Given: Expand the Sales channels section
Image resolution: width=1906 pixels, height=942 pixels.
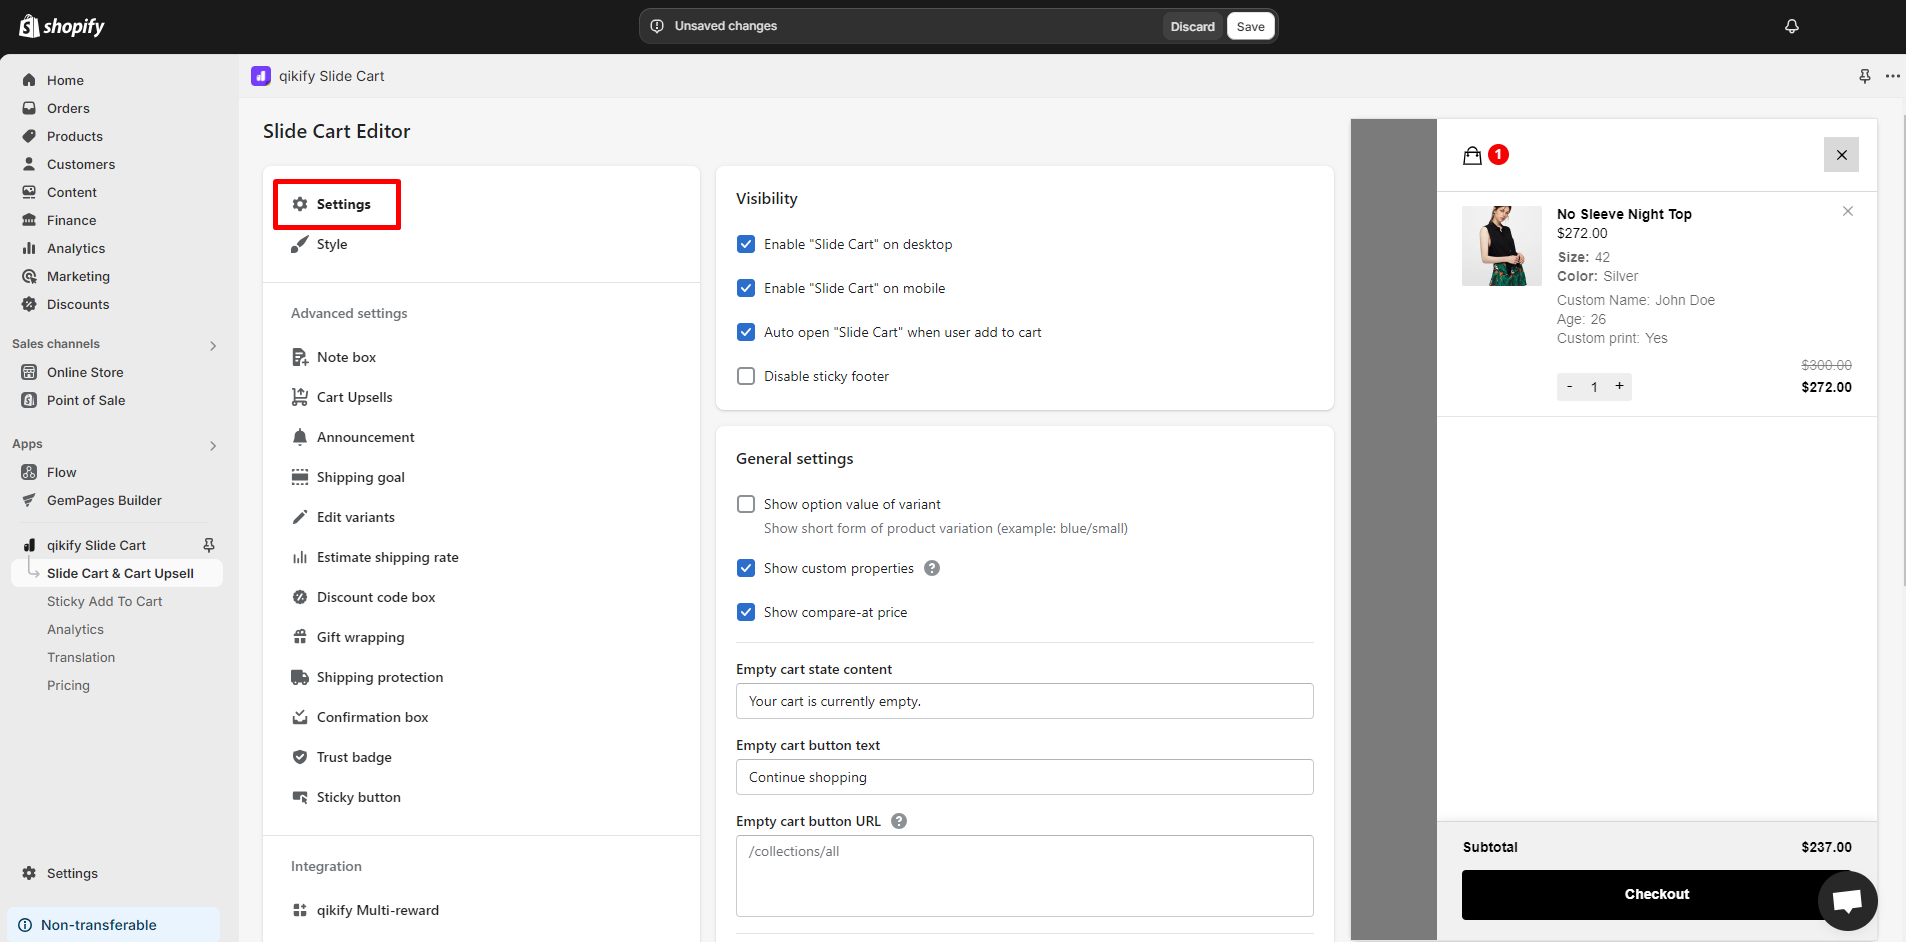Looking at the screenshot, I should point(213,345).
